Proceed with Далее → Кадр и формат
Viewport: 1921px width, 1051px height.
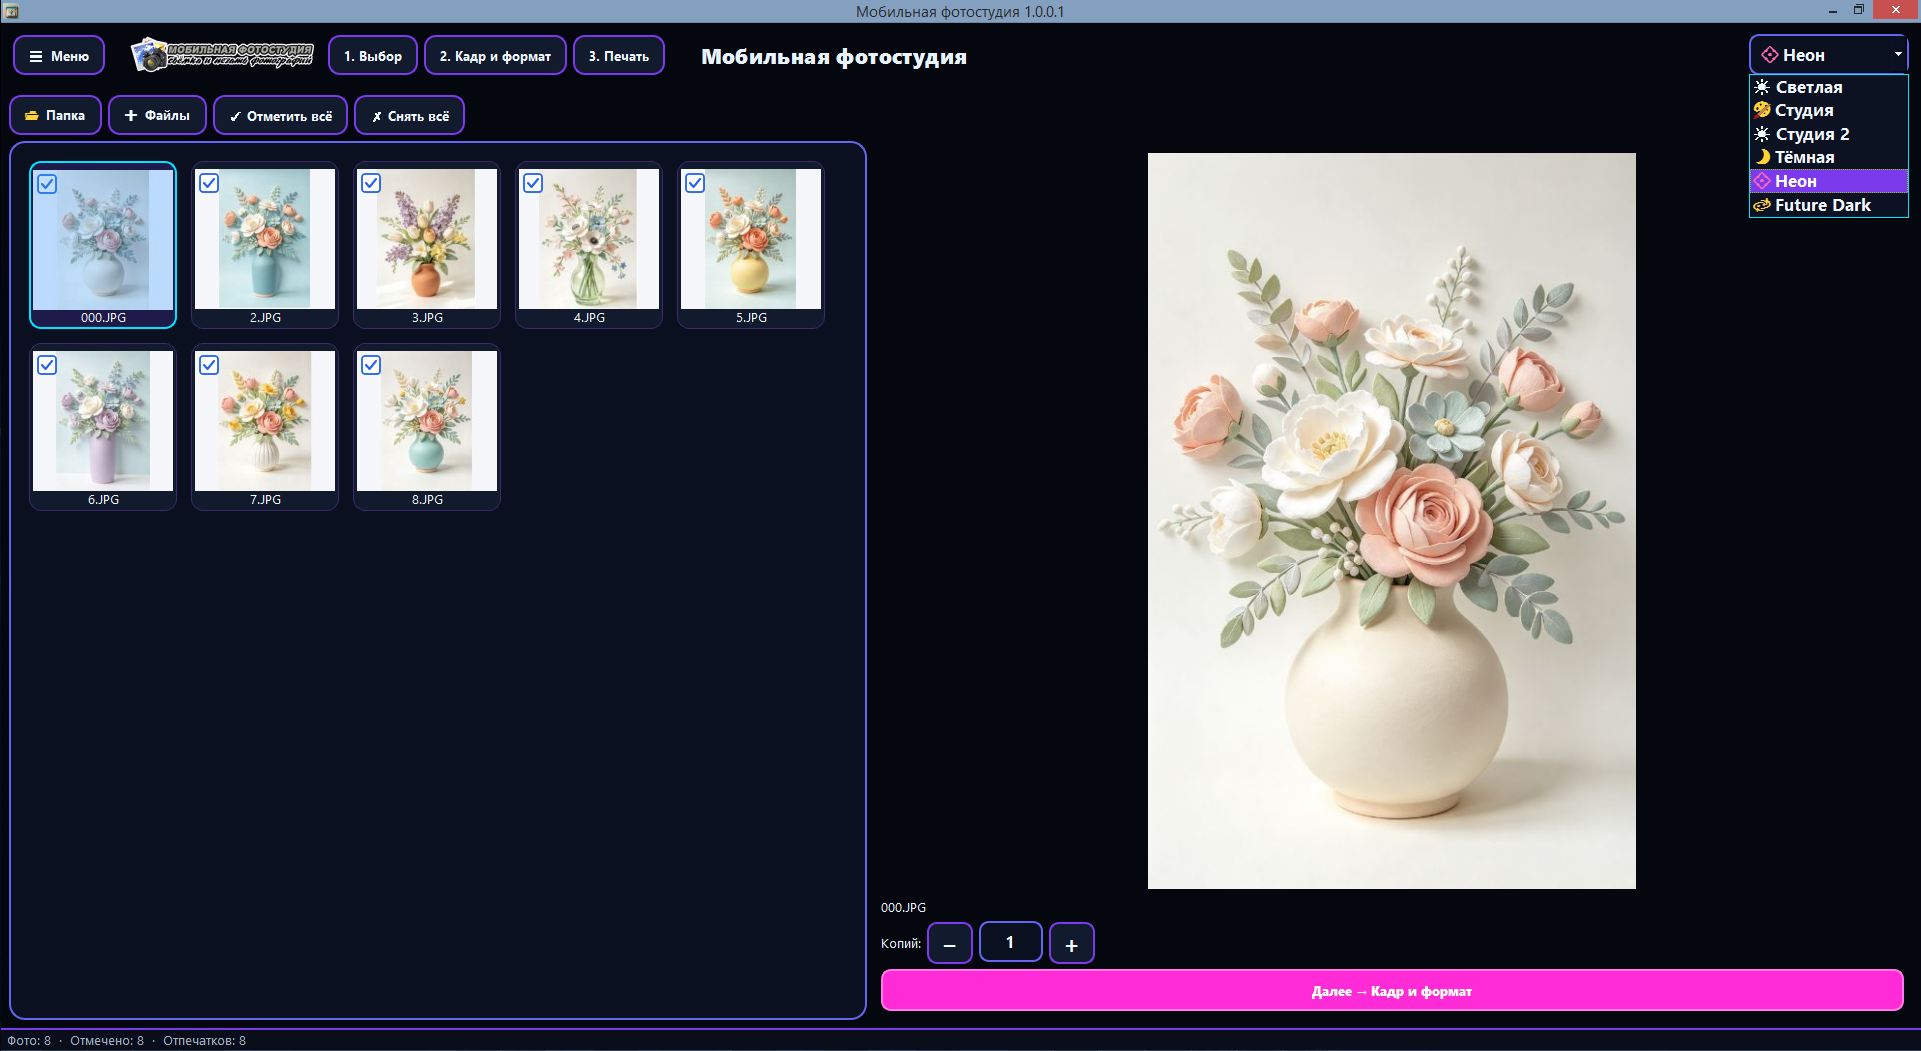point(1392,991)
